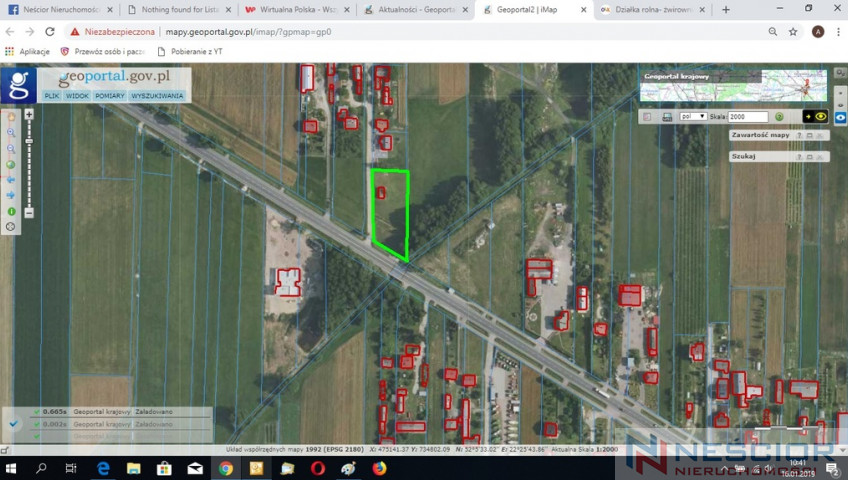Open the WIDOK menu
Image resolution: width=848 pixels, height=480 pixels.
77,96
